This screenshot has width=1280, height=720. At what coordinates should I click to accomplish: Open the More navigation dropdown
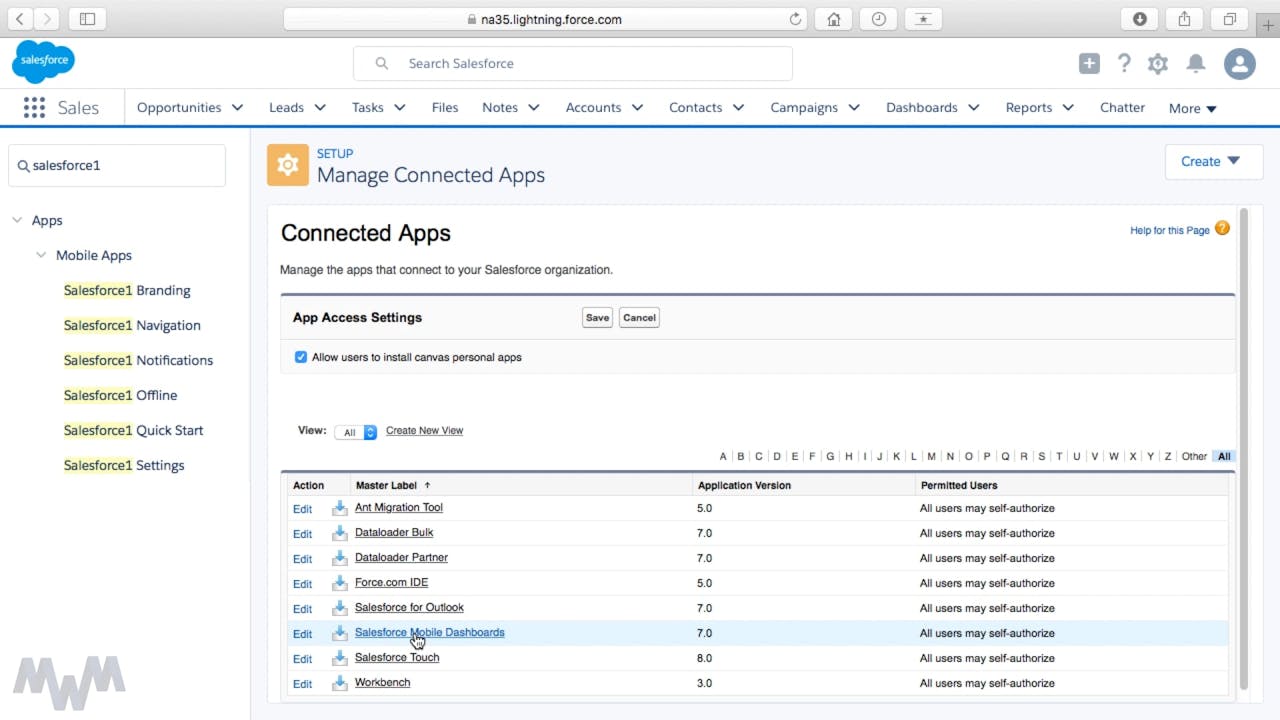tap(1193, 109)
